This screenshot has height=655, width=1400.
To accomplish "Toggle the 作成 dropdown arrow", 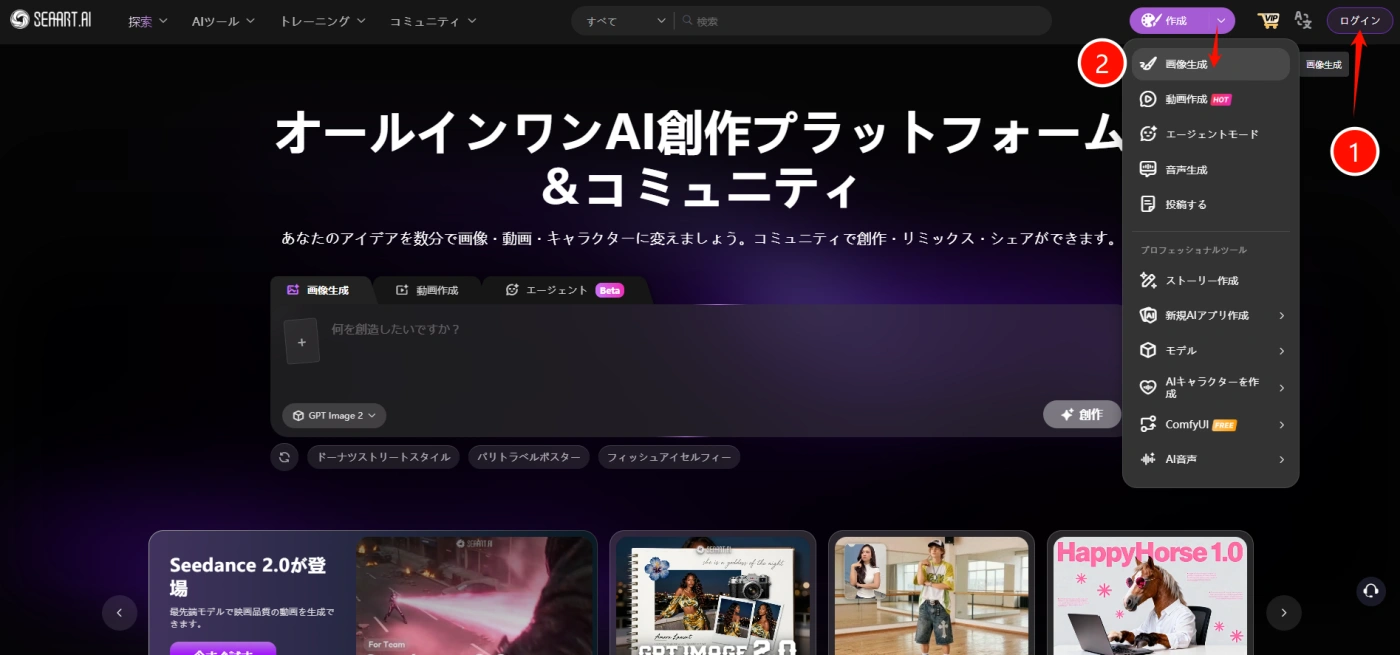I will (x=1221, y=20).
